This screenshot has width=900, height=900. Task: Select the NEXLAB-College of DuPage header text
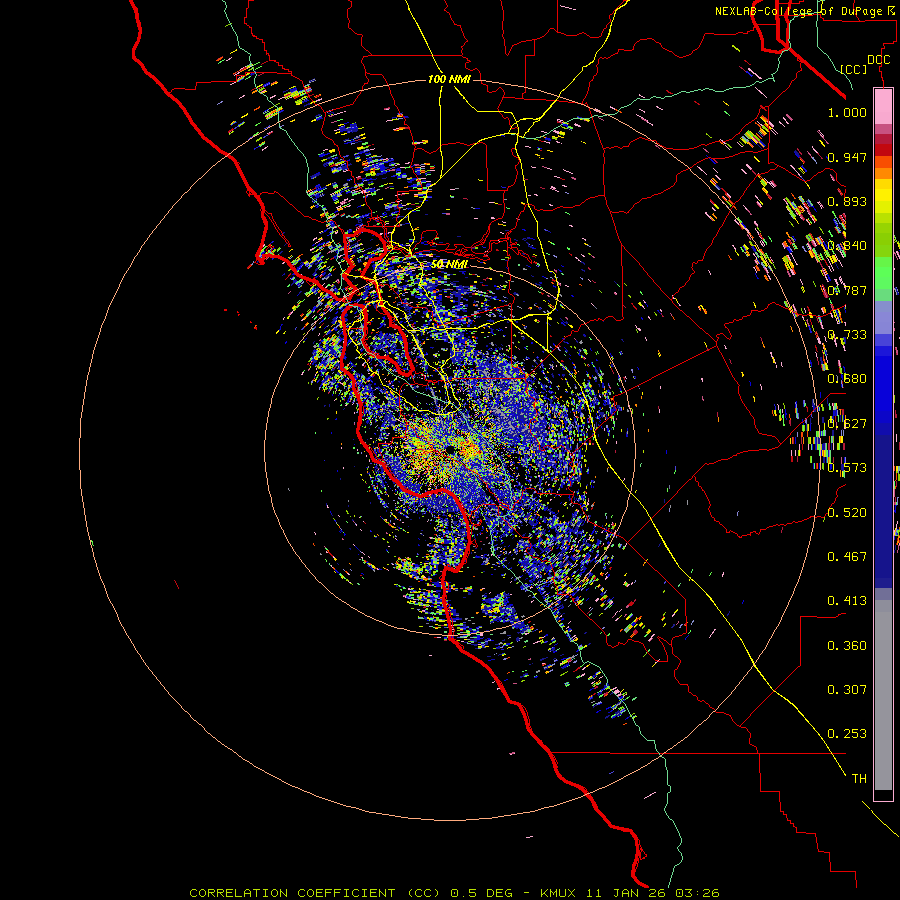tap(799, 11)
